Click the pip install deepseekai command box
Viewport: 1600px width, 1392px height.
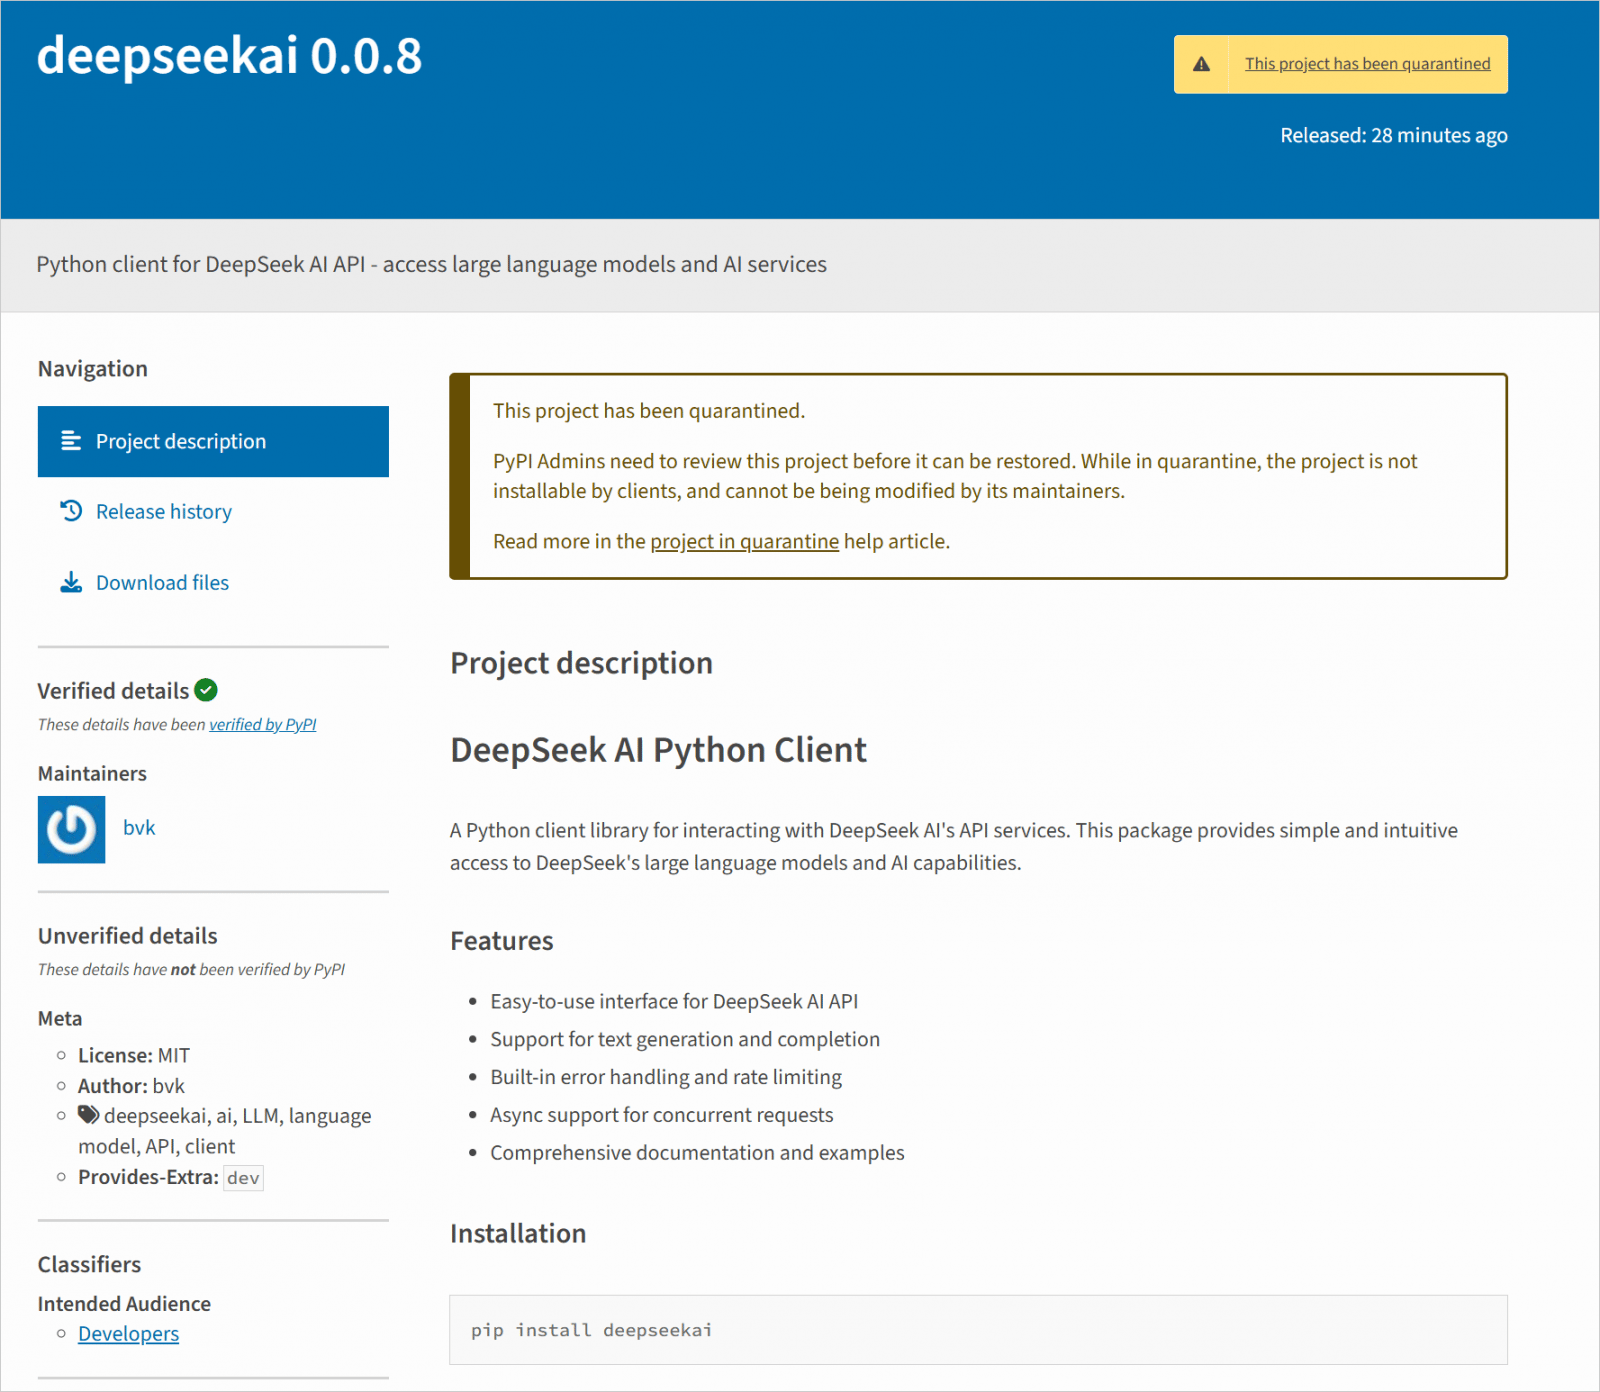pos(977,1330)
